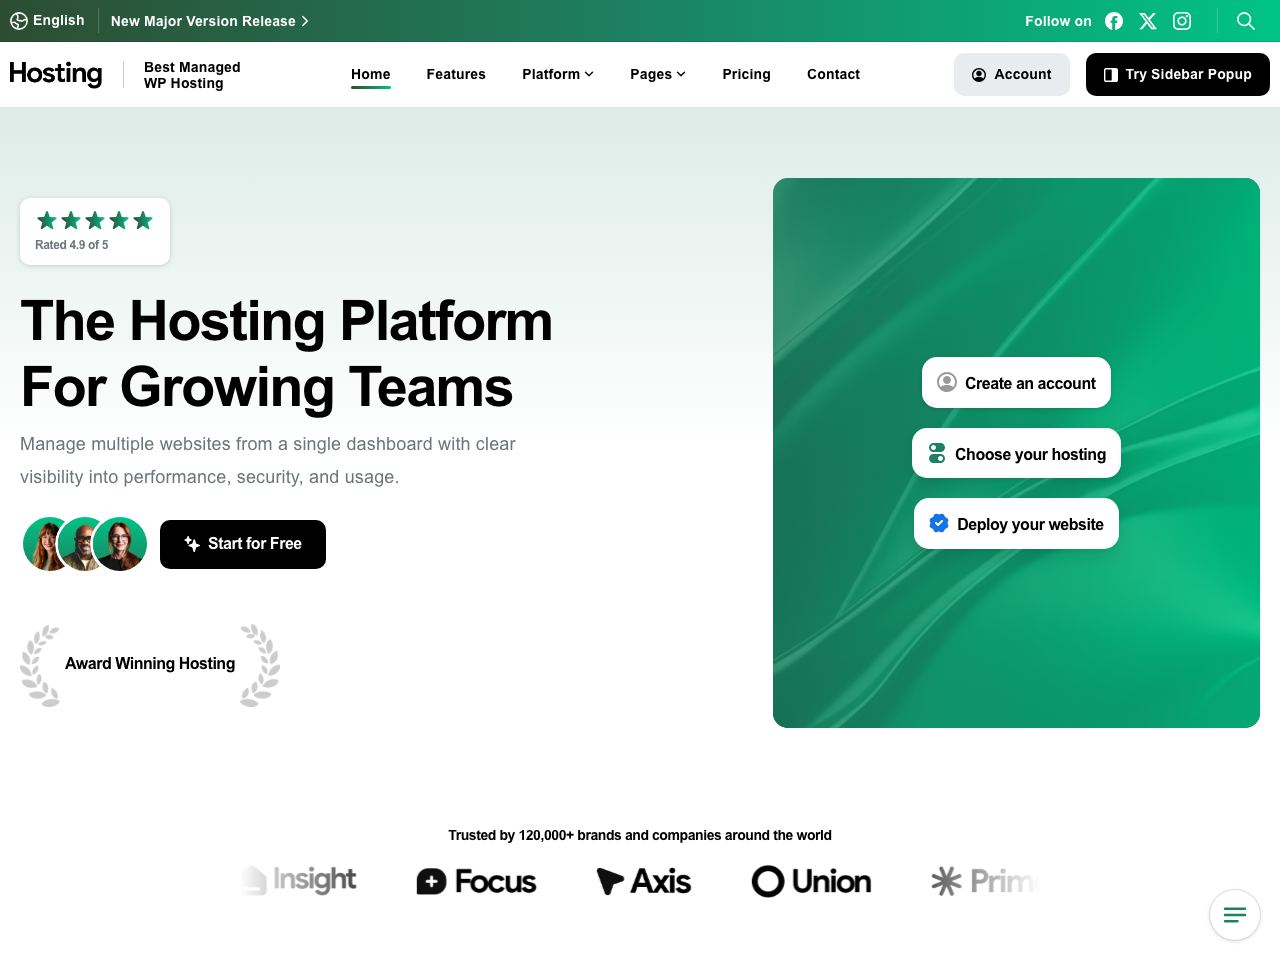Click the blue verified badge icon
The width and height of the screenshot is (1280, 960).
coord(939,523)
